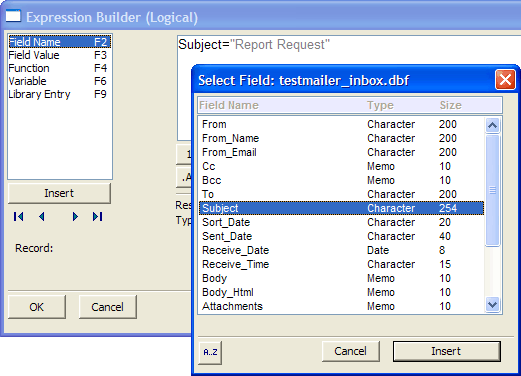Screen dimensions: 521x376
Task: Select the Receive_Time field row
Action: tap(342, 264)
